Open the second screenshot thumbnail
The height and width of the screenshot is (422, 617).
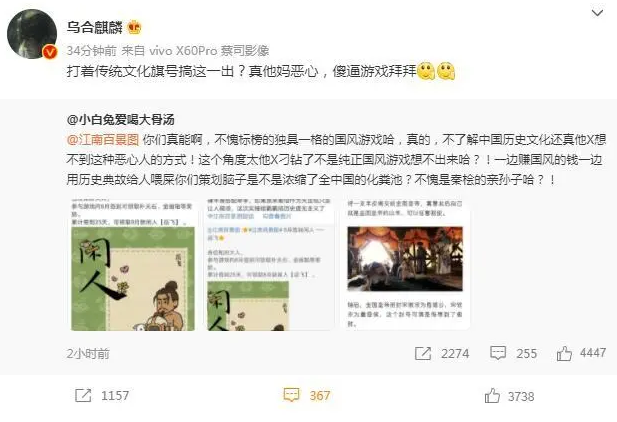click(x=269, y=265)
